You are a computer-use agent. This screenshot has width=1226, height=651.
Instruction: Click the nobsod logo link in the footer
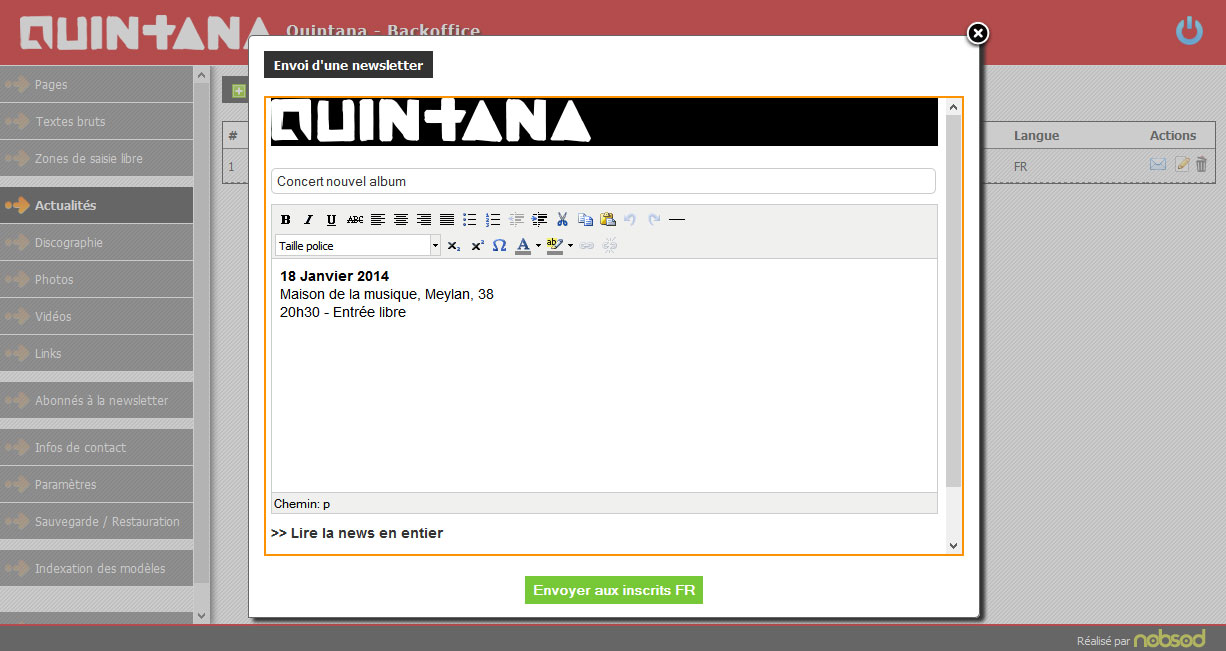click(1169, 638)
